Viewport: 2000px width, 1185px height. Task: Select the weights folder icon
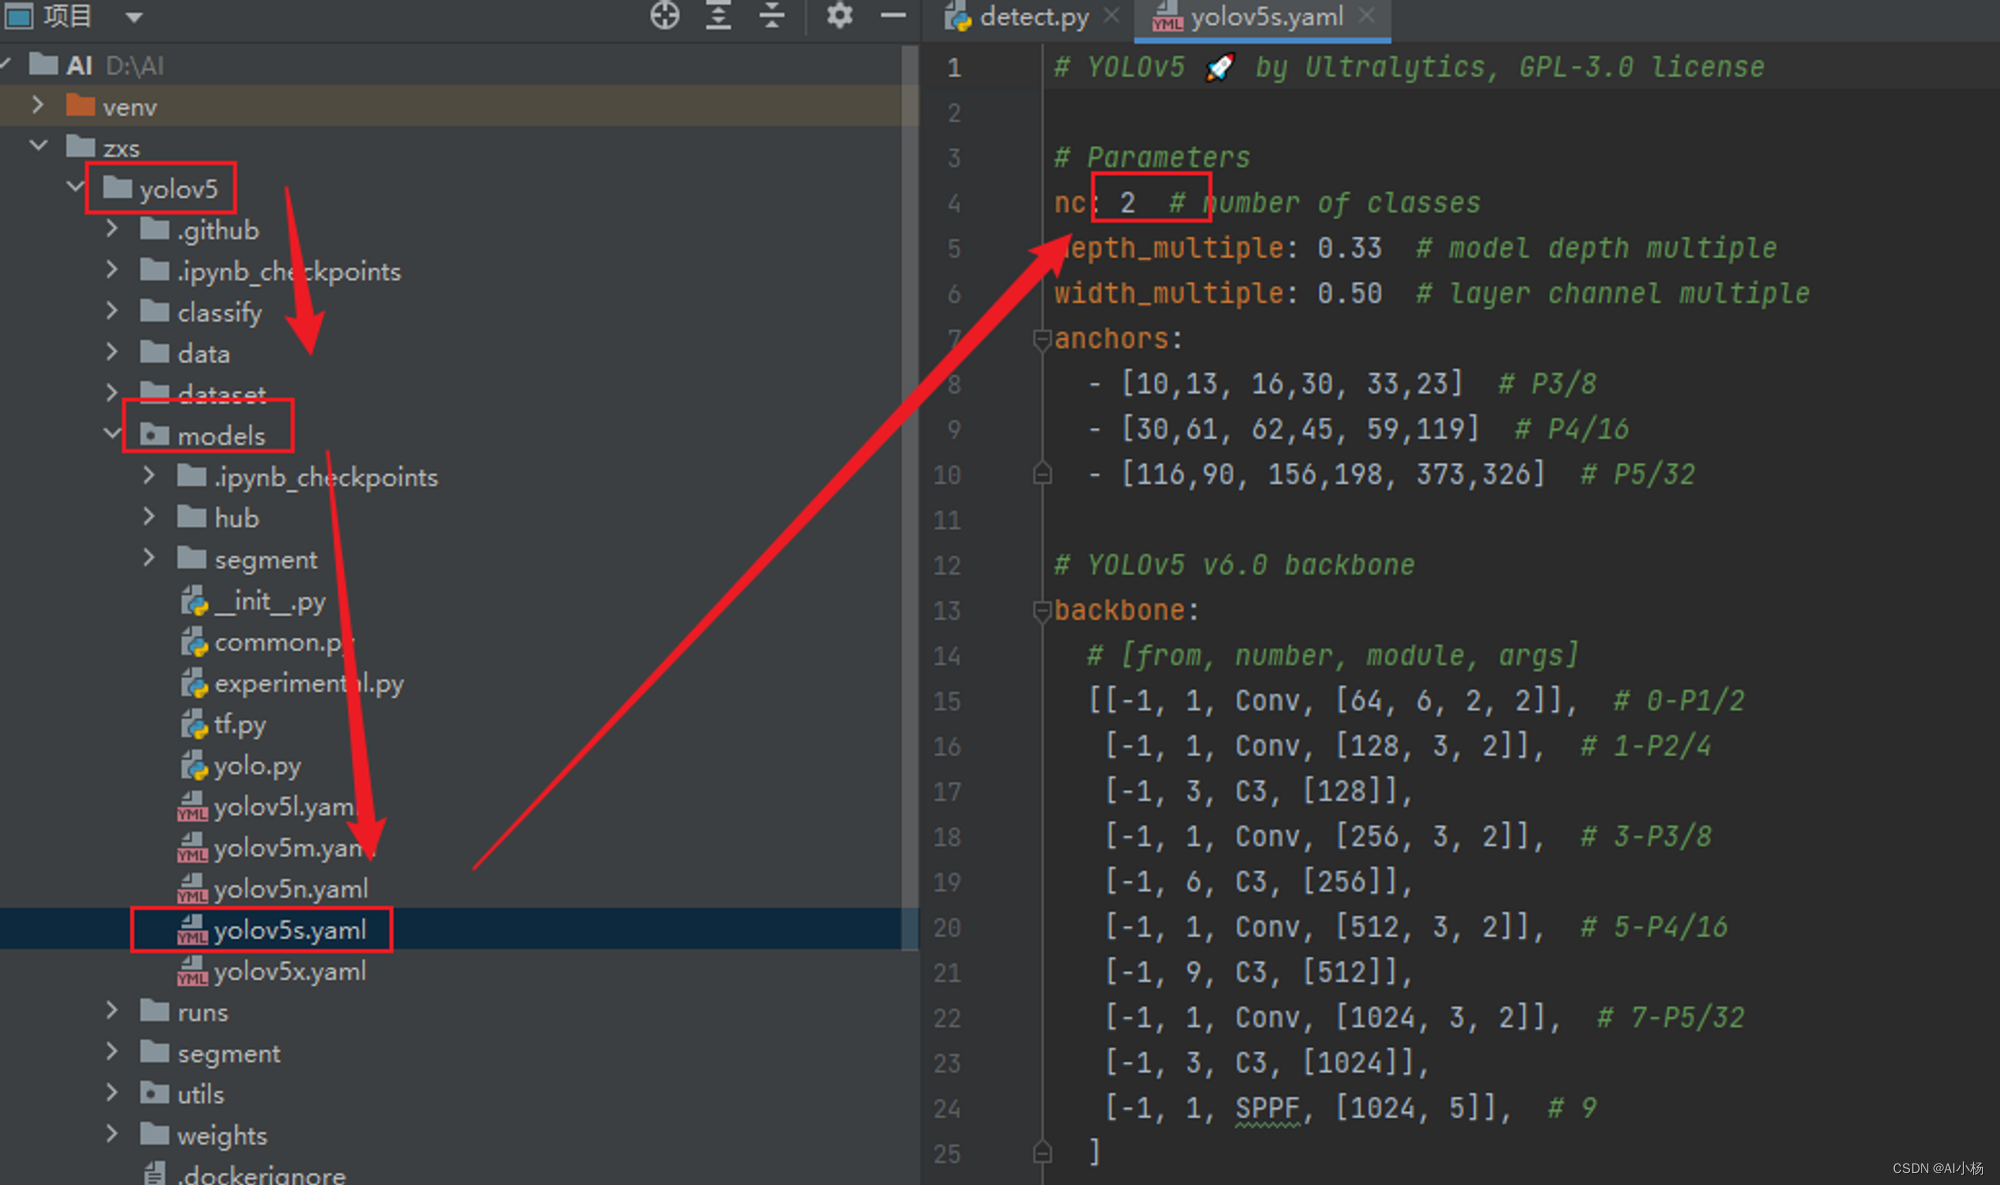pyautogui.click(x=155, y=1134)
